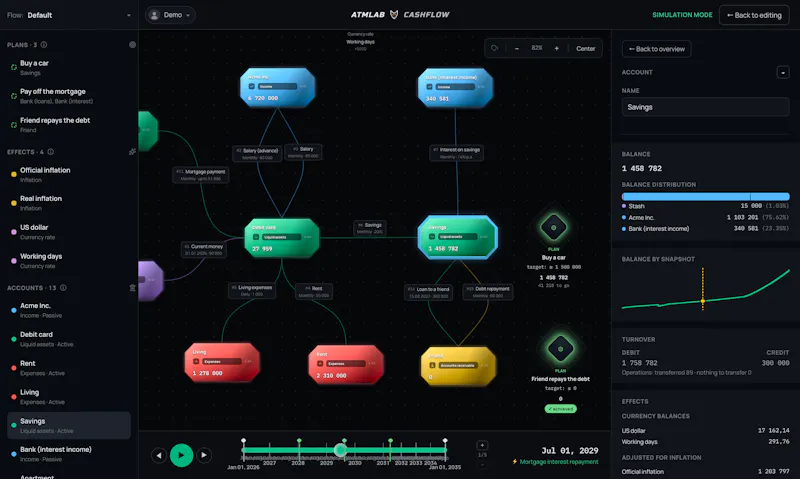Toggle checkbox in the Acme Inc node
Image resolution: width=800 pixels, height=479 pixels.
(252, 87)
